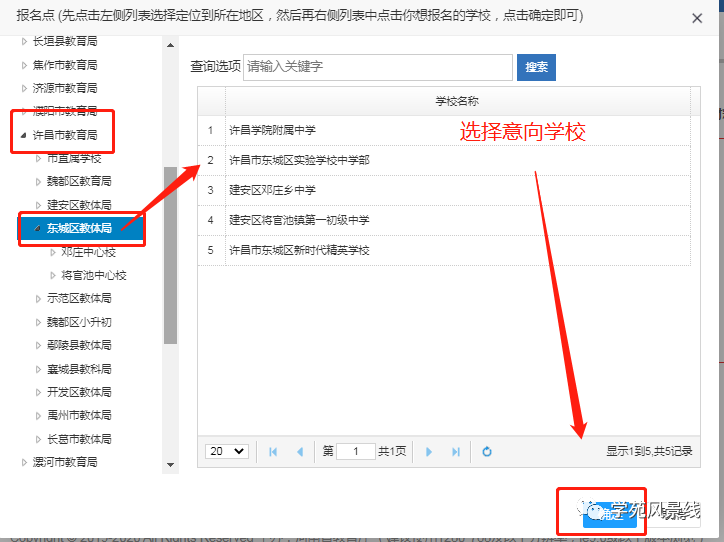Go to first page pagination icon
This screenshot has height=542, width=724.
[x=273, y=452]
